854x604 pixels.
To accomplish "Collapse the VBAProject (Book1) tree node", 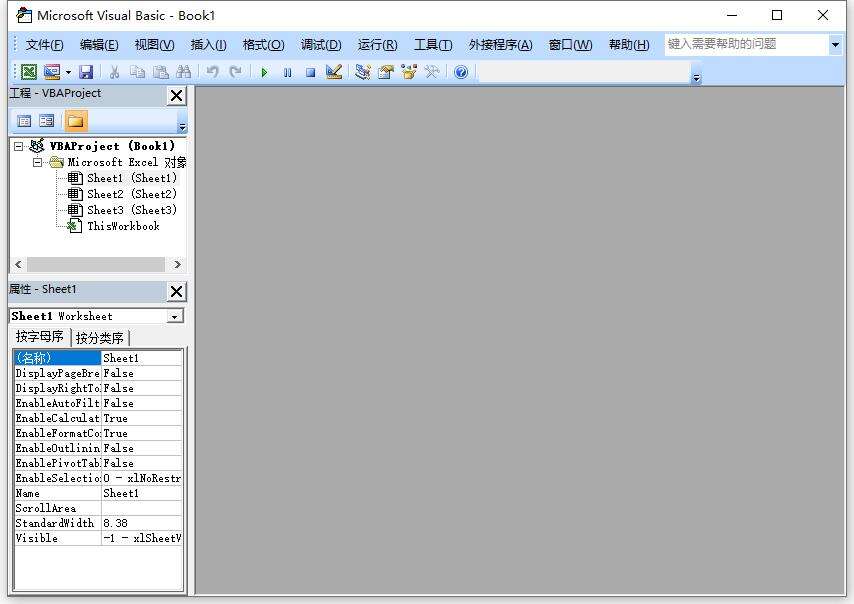I will point(19,146).
